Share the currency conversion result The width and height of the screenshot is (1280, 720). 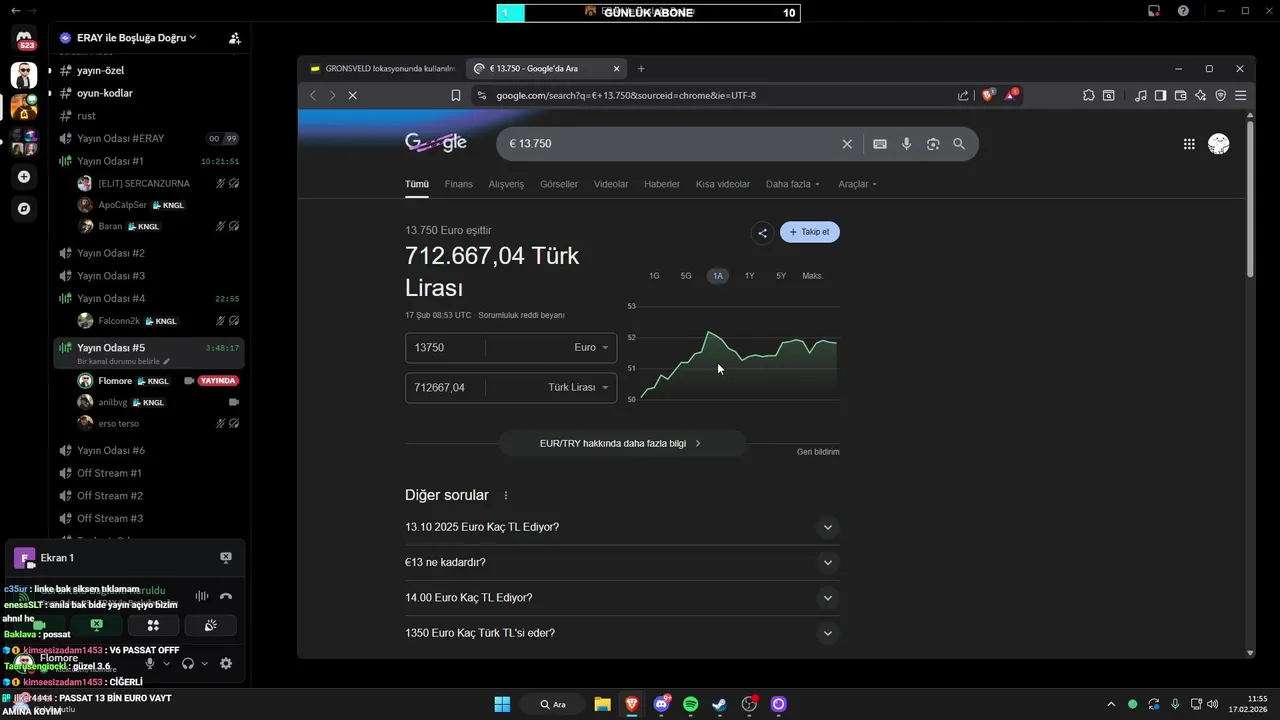[762, 233]
